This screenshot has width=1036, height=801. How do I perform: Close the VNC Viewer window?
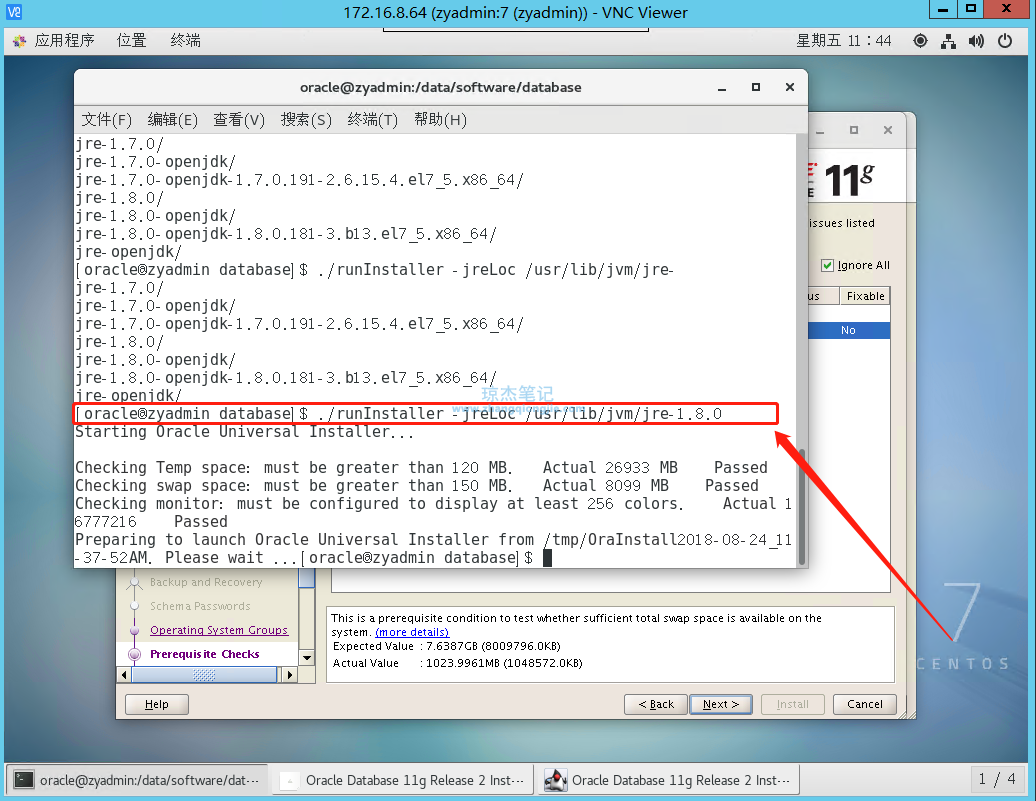[1007, 9]
